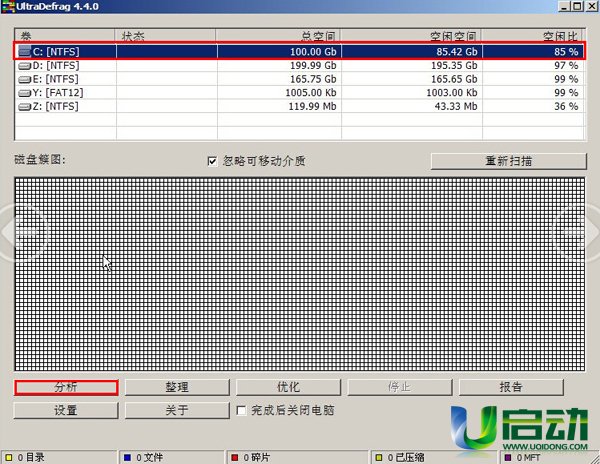The width and height of the screenshot is (600, 464).
Task: Click the 85.42 Gb free space cell
Action: pos(412,52)
